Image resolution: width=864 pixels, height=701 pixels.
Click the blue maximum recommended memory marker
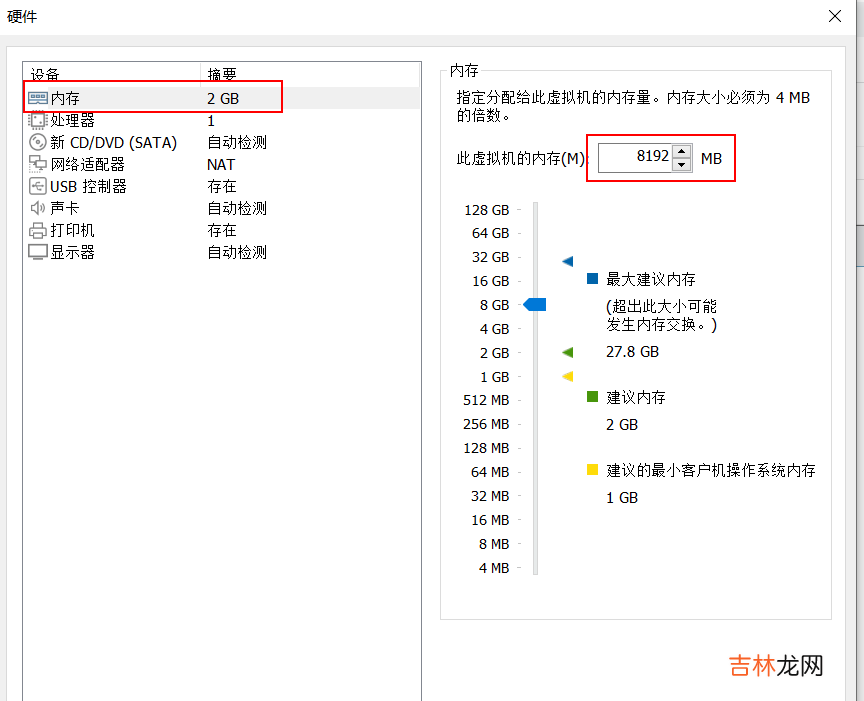[x=568, y=261]
